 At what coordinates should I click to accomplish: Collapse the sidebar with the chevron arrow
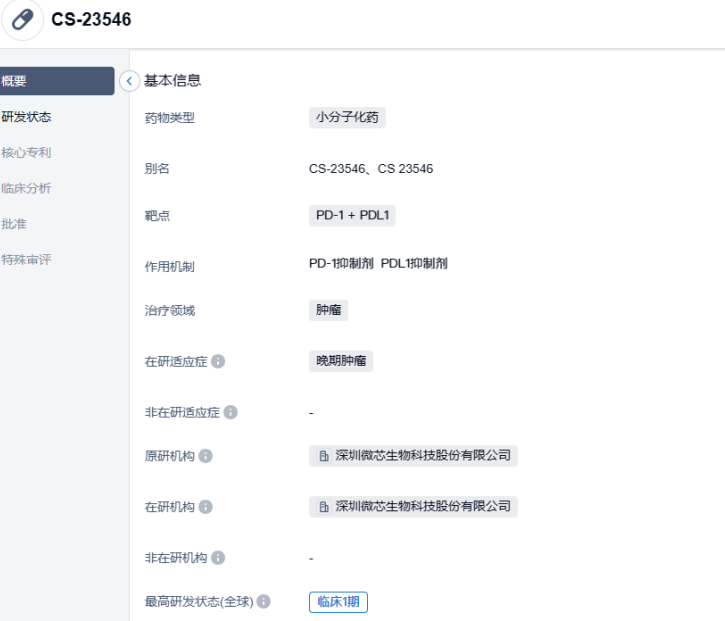tap(129, 81)
